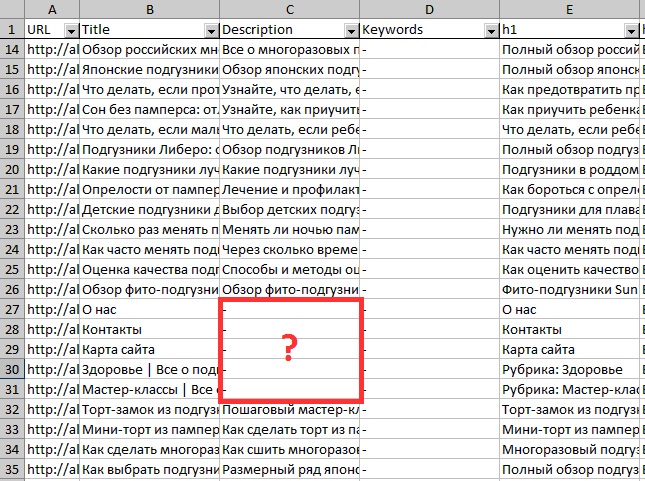Select description 'Размерный ряд япон'
Screen dimensions: 645x481
click(x=290, y=469)
